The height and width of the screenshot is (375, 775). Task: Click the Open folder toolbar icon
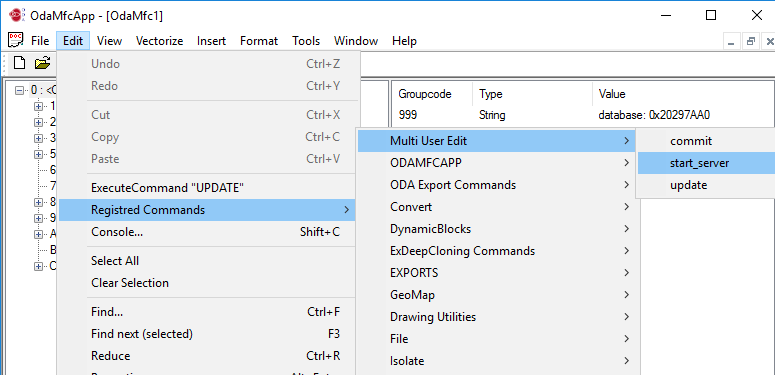[43, 63]
